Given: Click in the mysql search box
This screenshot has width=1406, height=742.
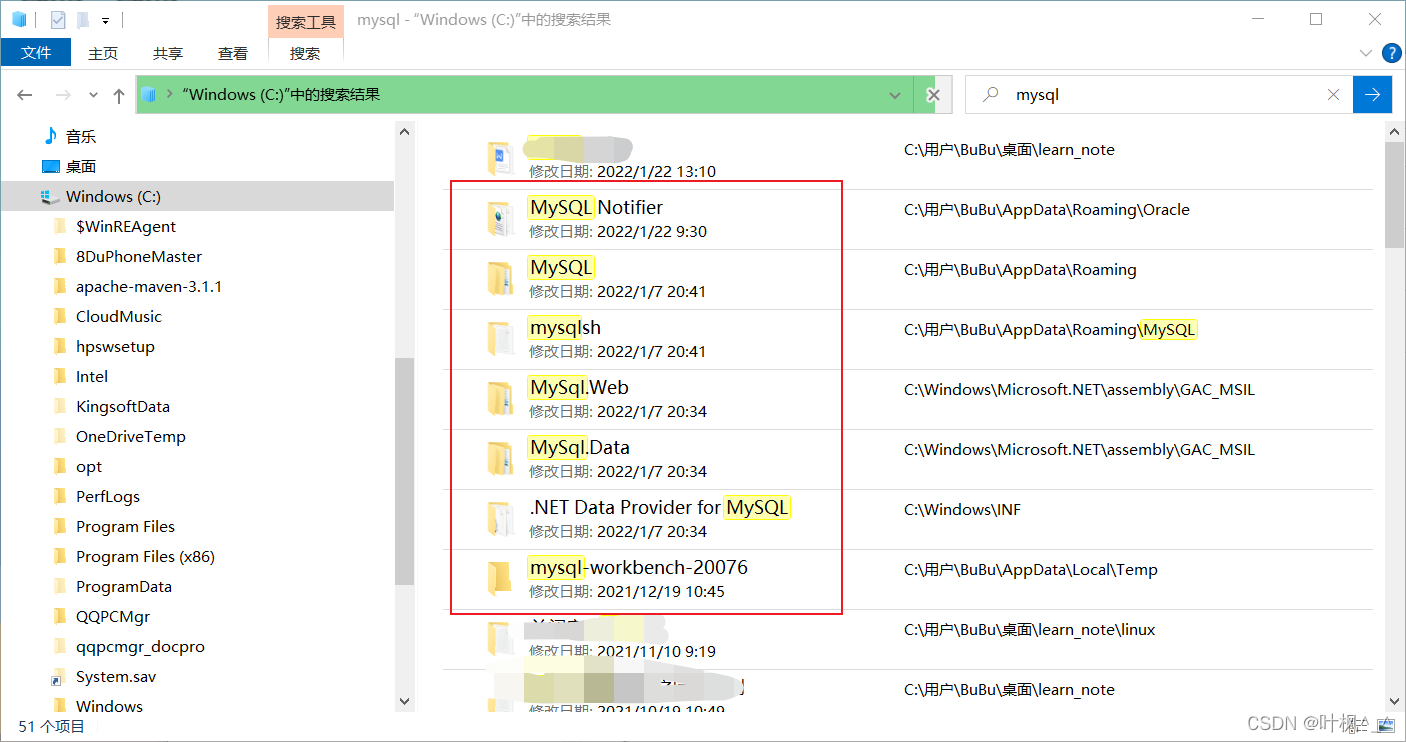Looking at the screenshot, I should (x=1160, y=95).
